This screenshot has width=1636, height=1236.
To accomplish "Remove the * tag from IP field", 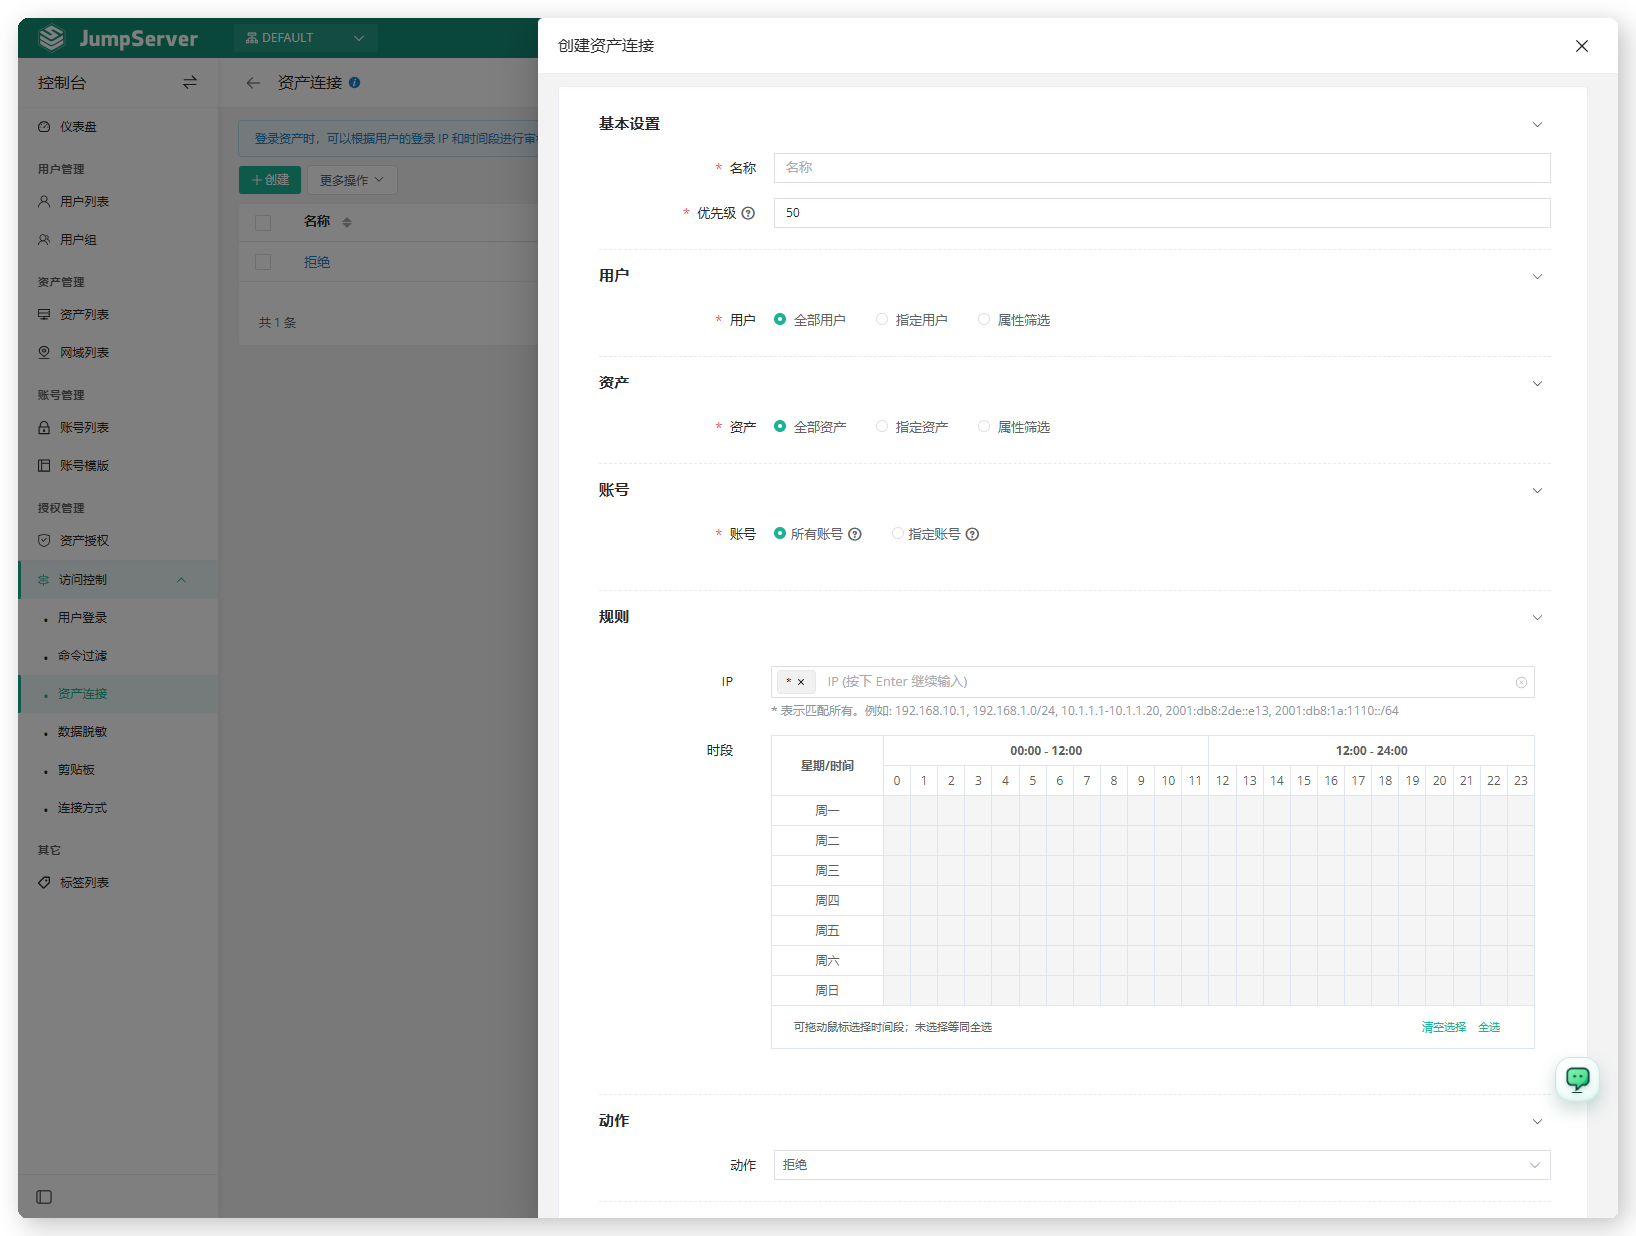I will point(801,682).
